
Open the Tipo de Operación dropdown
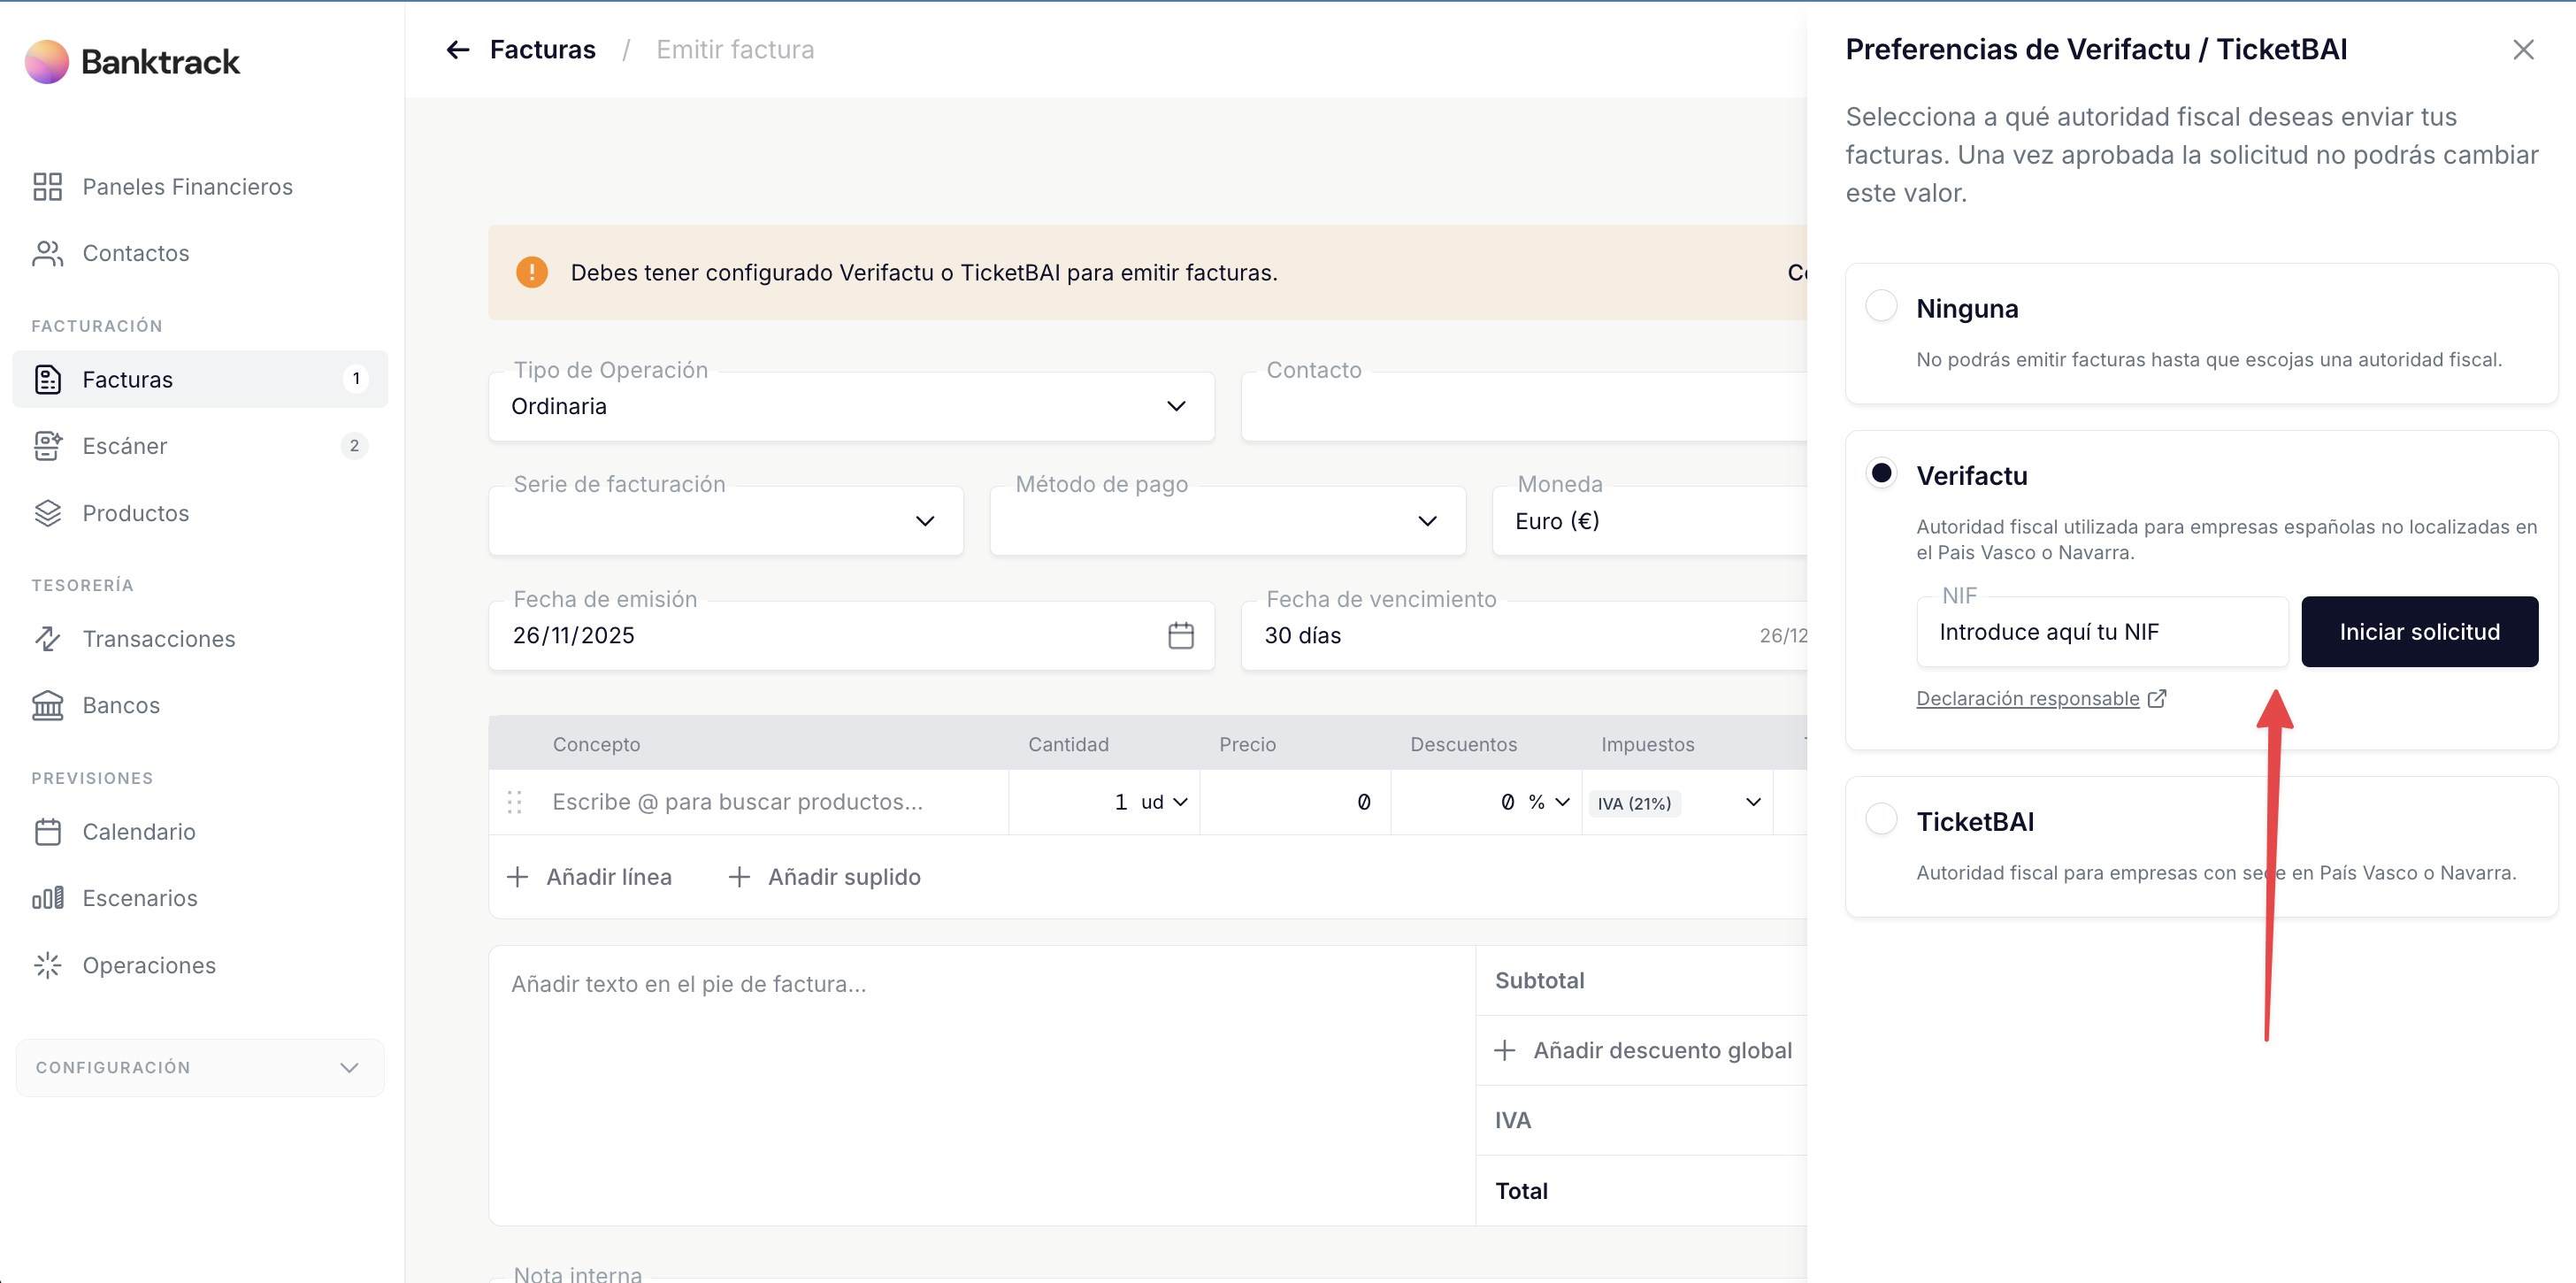click(851, 406)
